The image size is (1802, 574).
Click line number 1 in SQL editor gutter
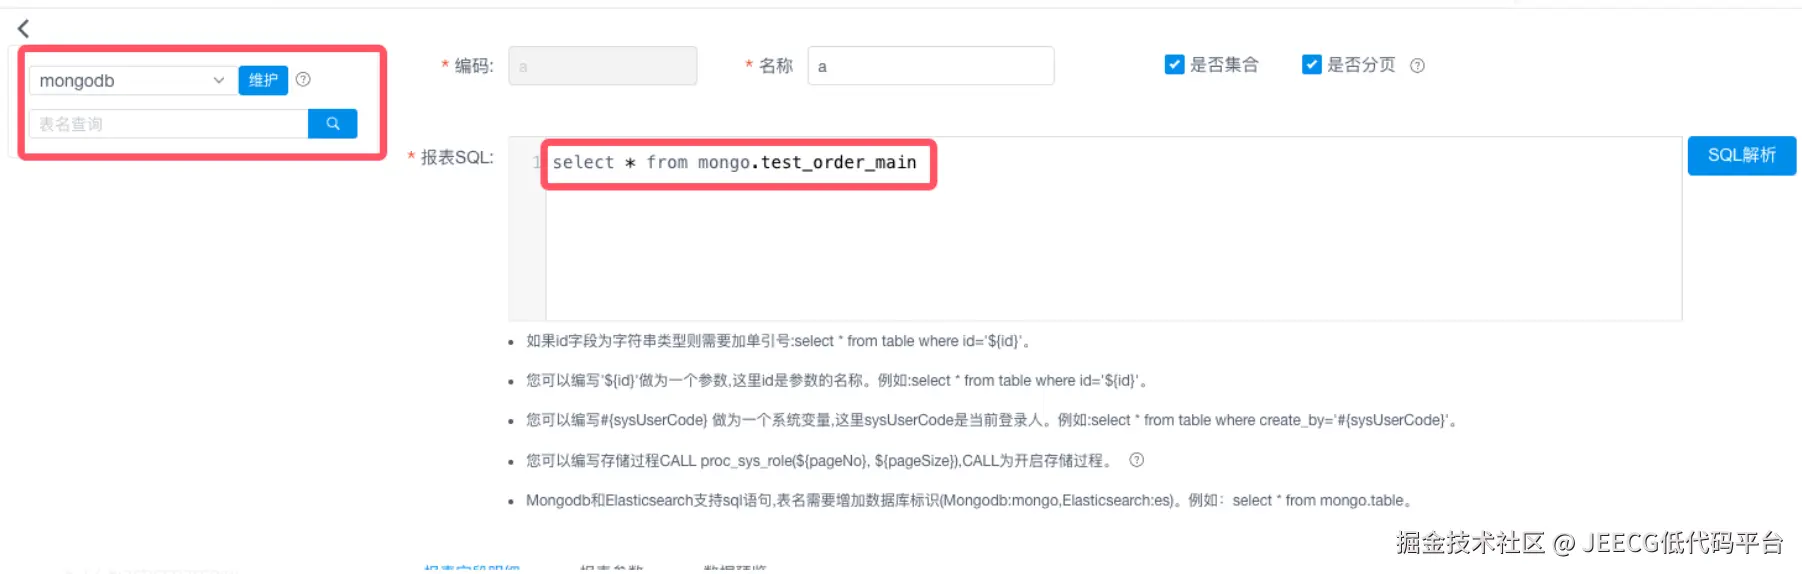pos(536,162)
